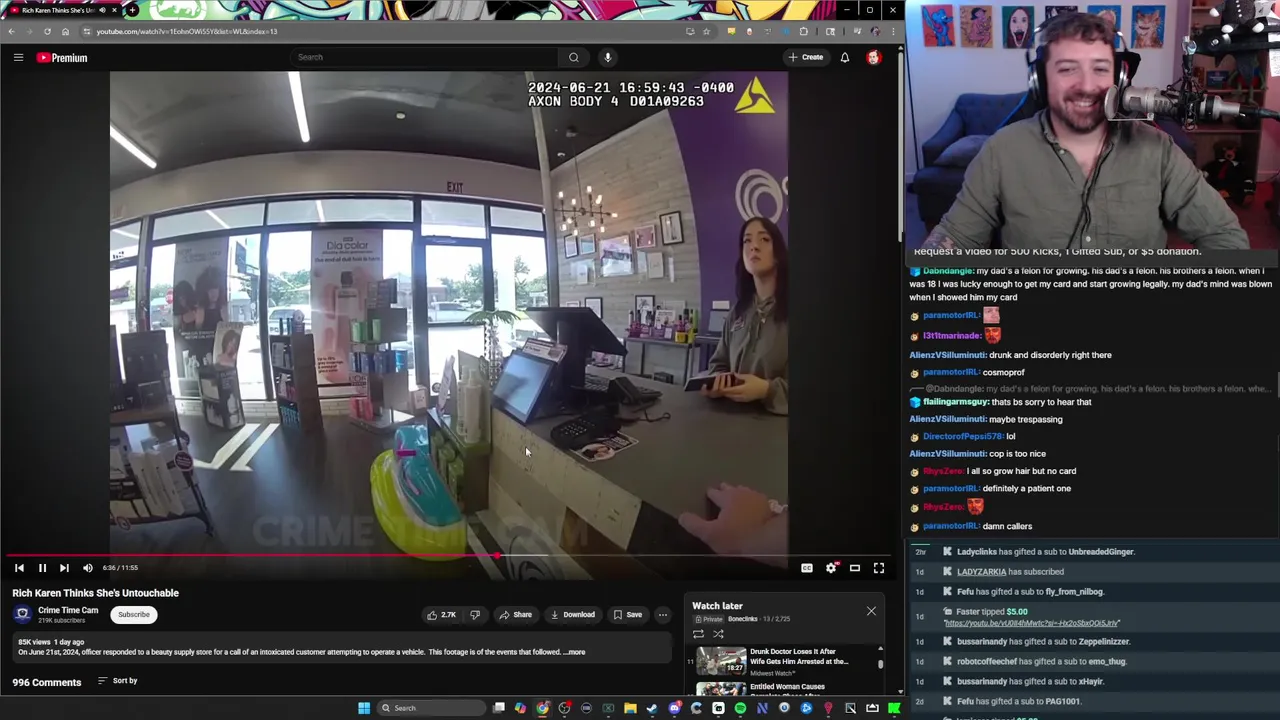Click chat message 'drunk and disorderly right there'

point(1052,355)
